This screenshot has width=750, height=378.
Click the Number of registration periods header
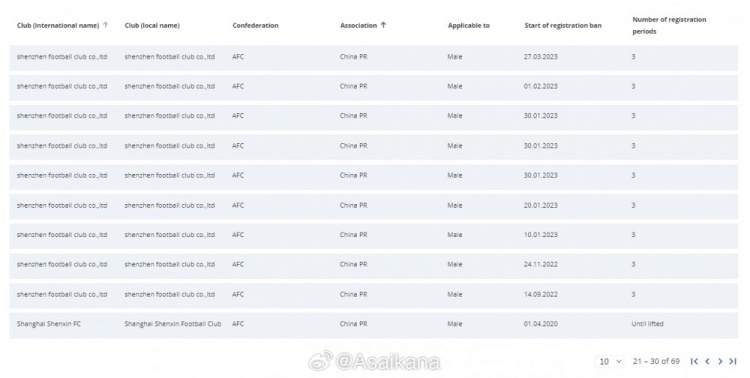tap(669, 25)
